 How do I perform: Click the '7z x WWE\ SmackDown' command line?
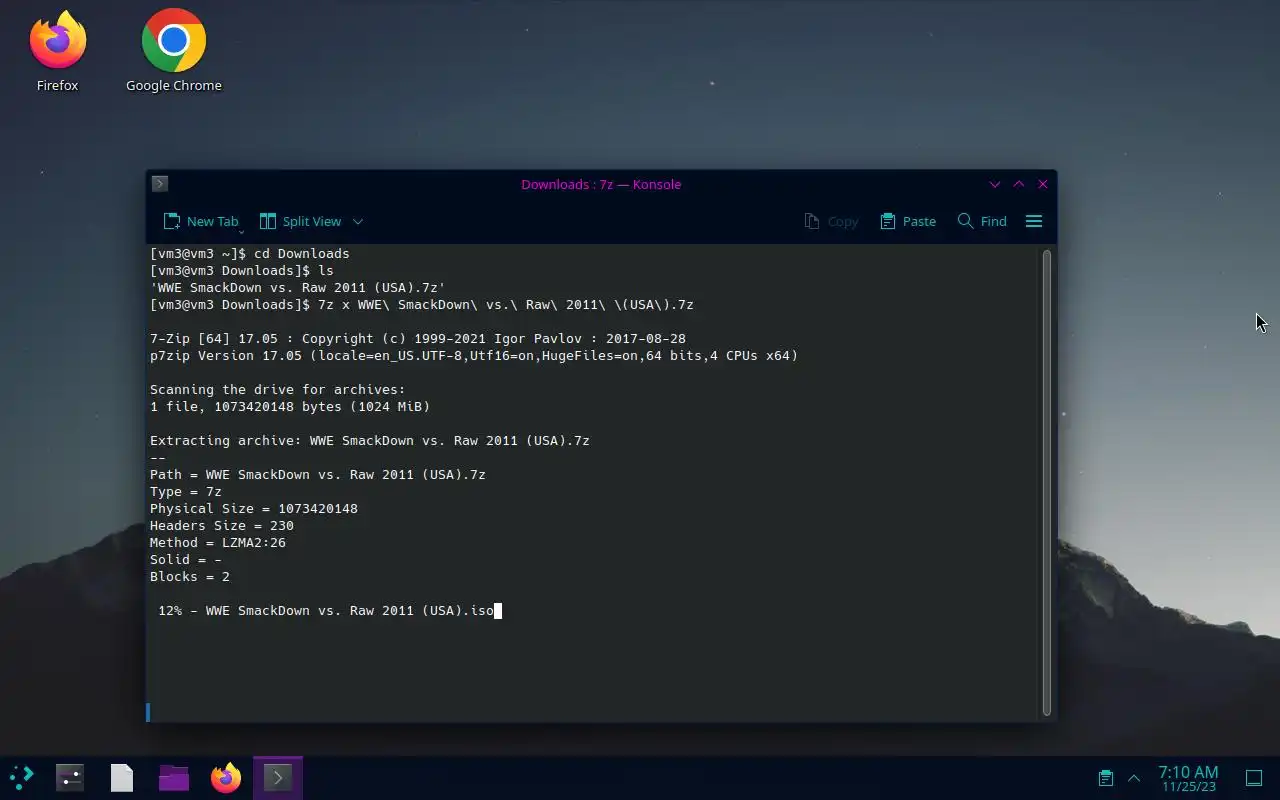pos(422,305)
